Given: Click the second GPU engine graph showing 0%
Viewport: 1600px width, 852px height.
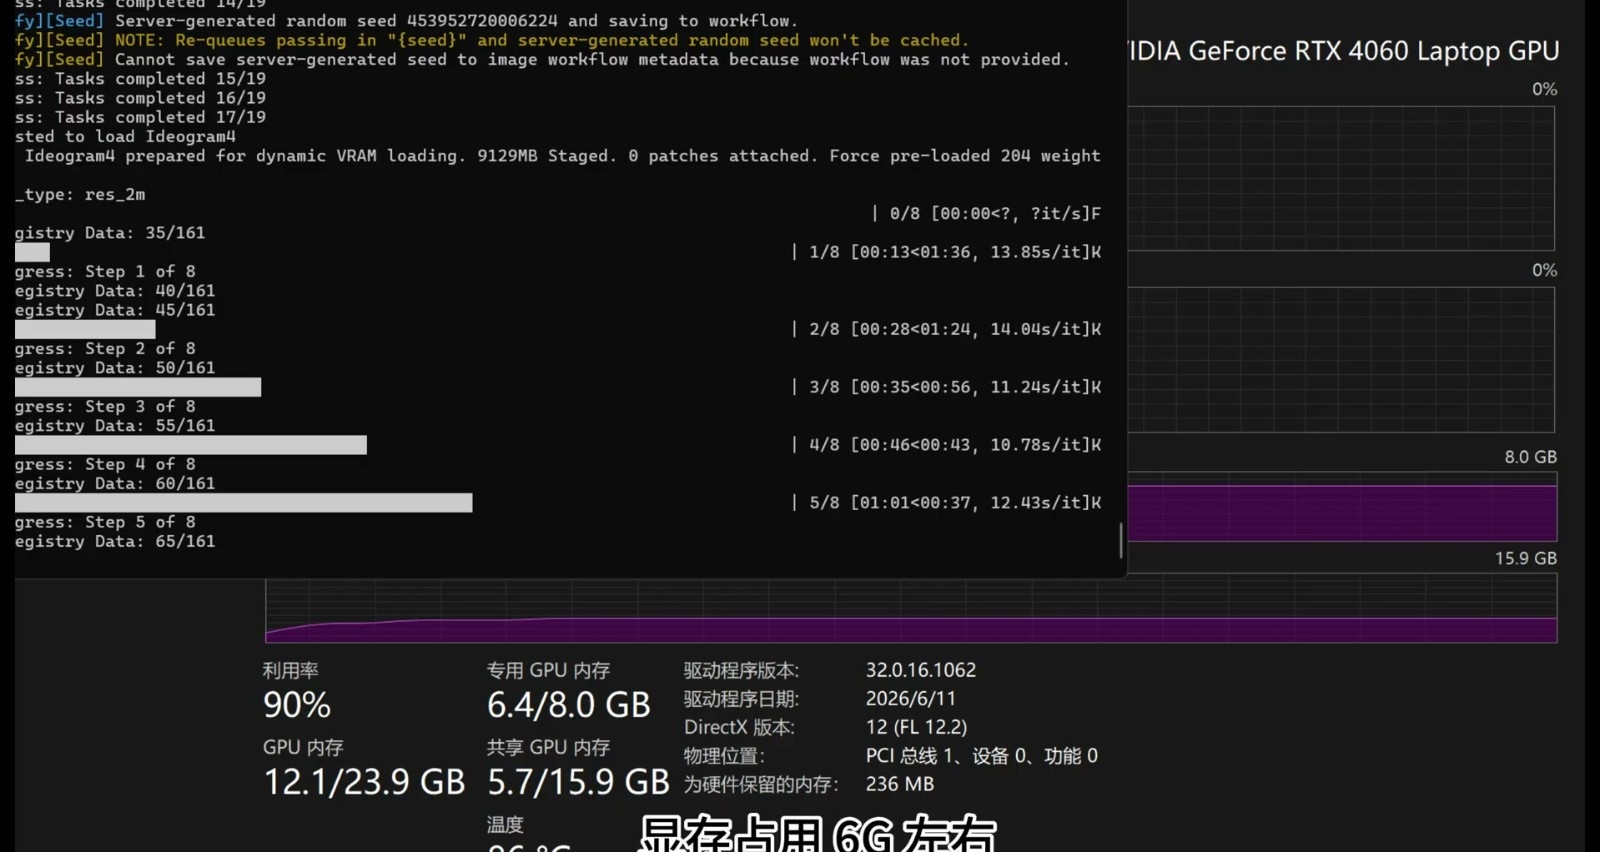Looking at the screenshot, I should pyautogui.click(x=1342, y=360).
